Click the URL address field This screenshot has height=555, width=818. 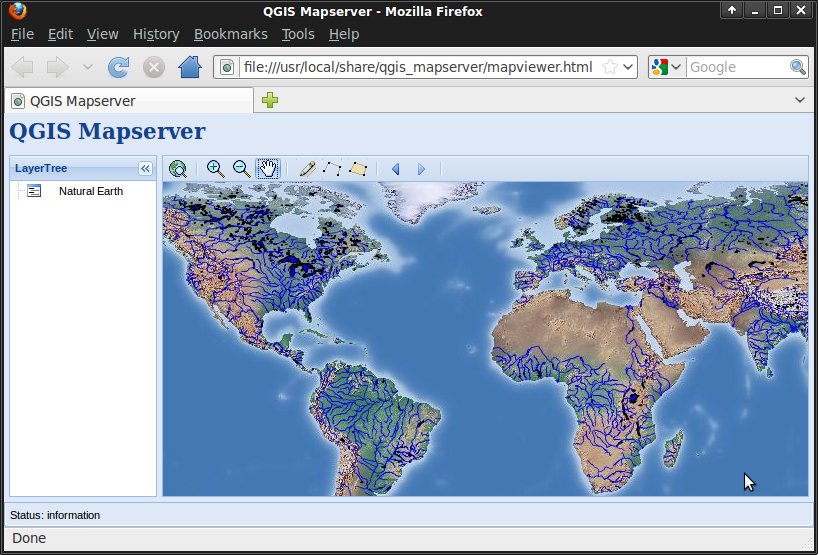click(417, 67)
